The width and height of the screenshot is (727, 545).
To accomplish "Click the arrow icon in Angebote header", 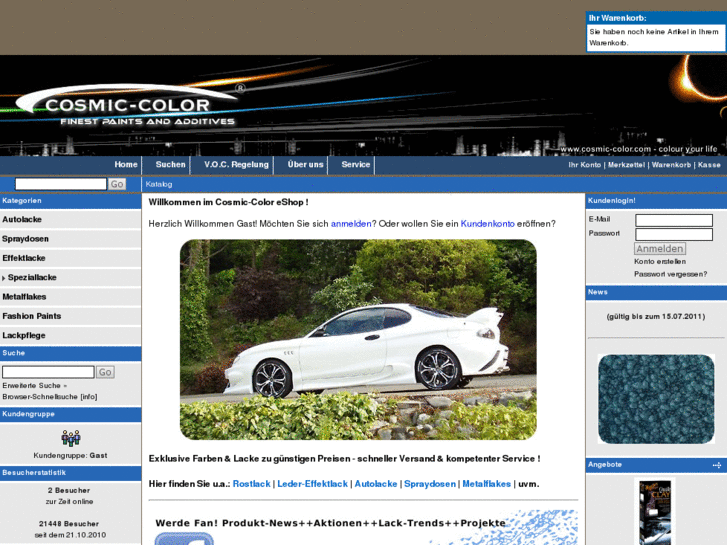I will [x=717, y=465].
